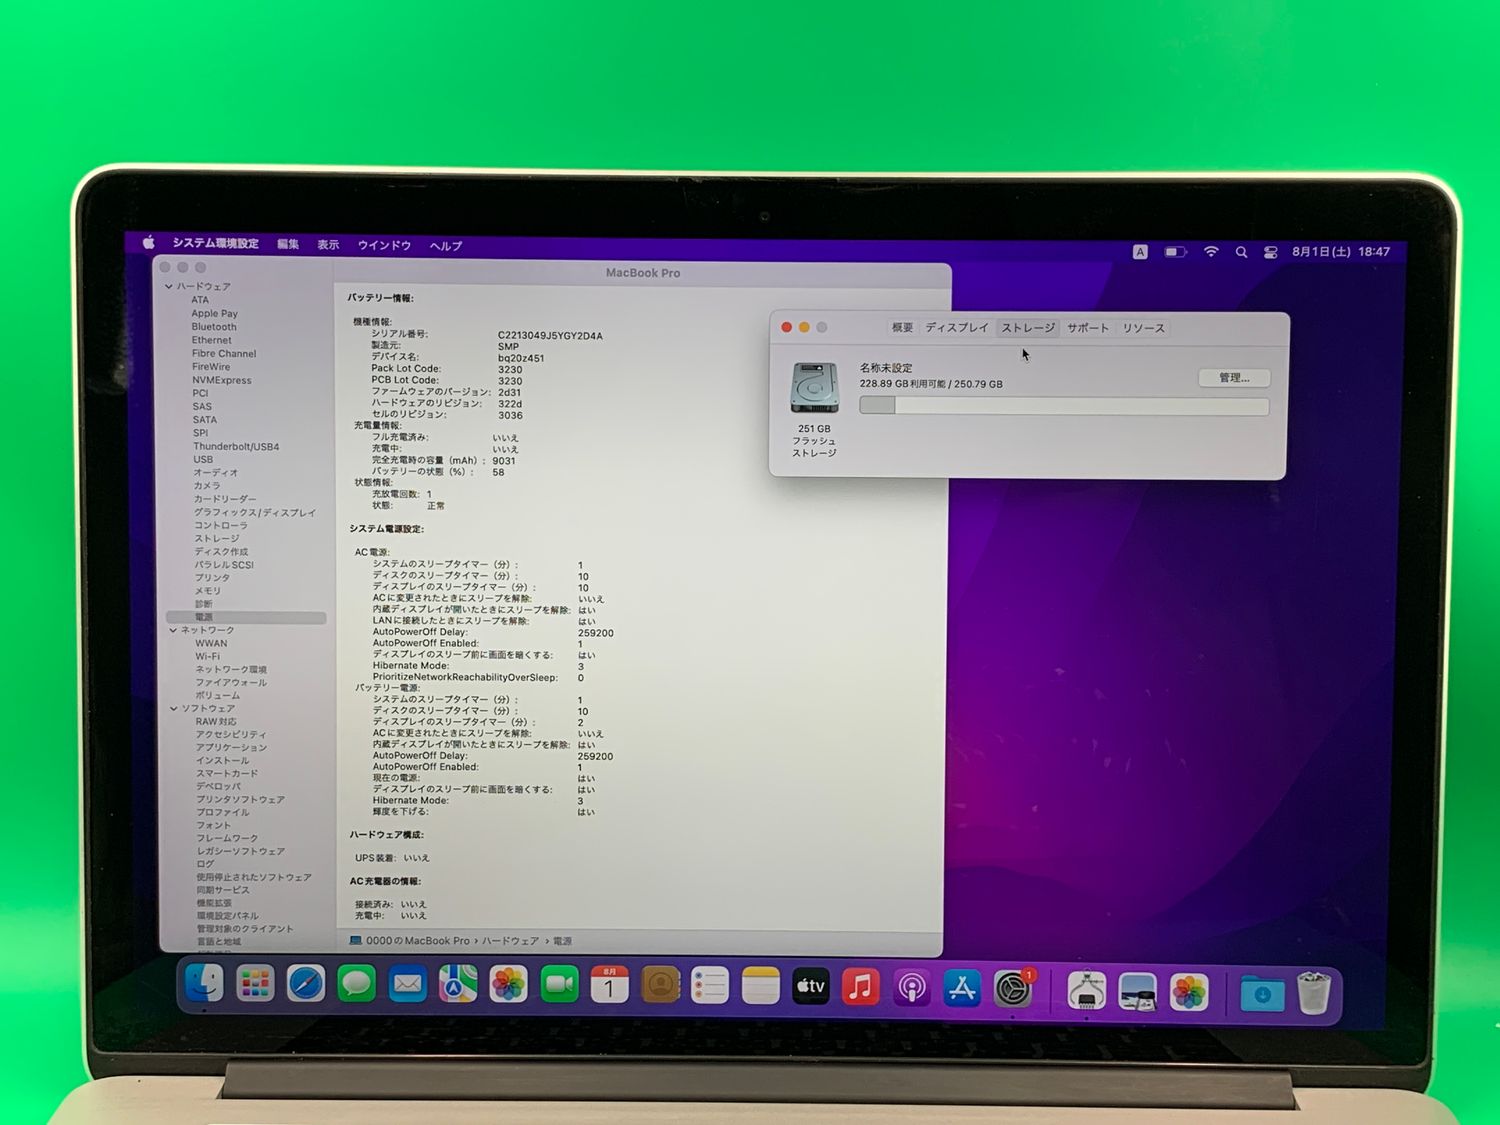Select アプリケーション in the sidebar
The width and height of the screenshot is (1500, 1125).
(232, 748)
